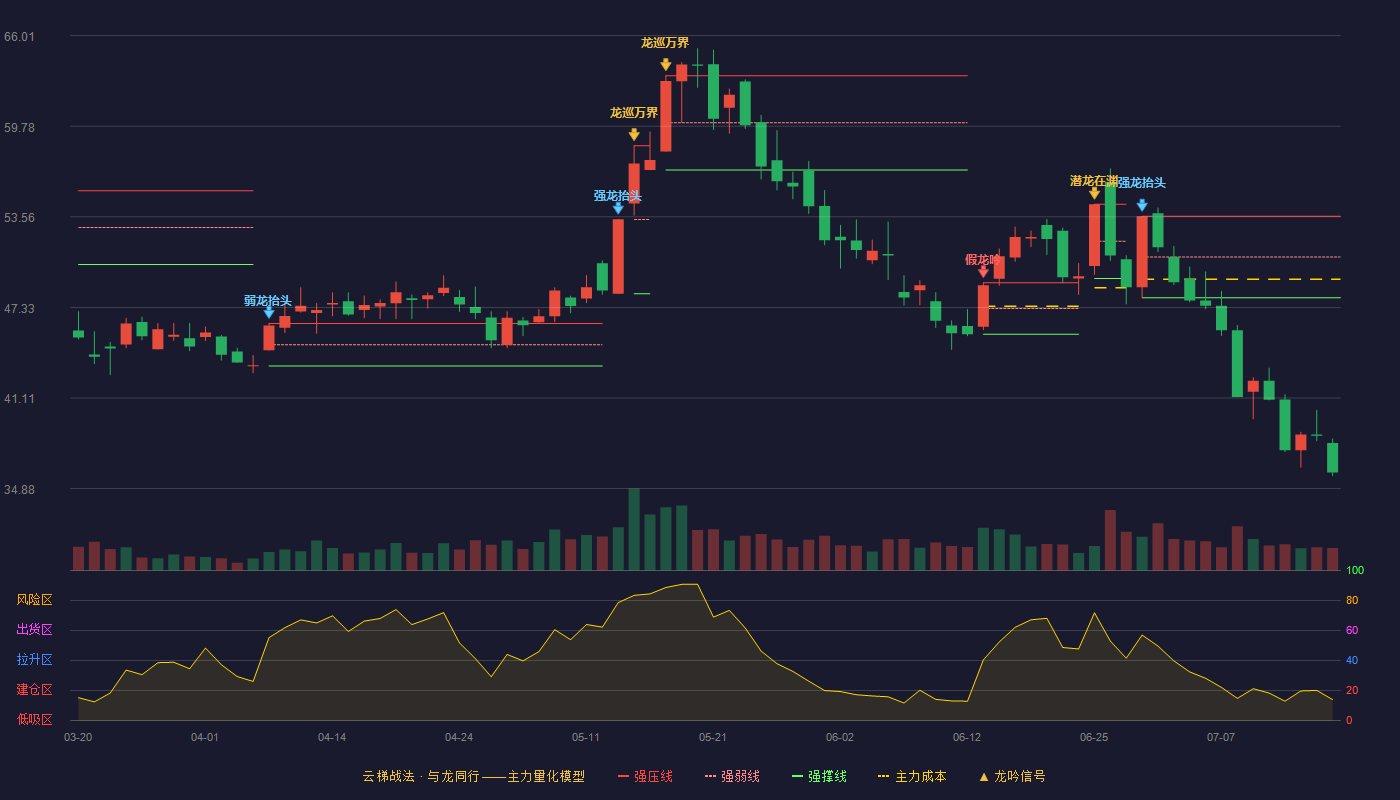Click the 假龙吟 red arrow signal marker
Viewport: 1400px width, 800px height.
[984, 272]
